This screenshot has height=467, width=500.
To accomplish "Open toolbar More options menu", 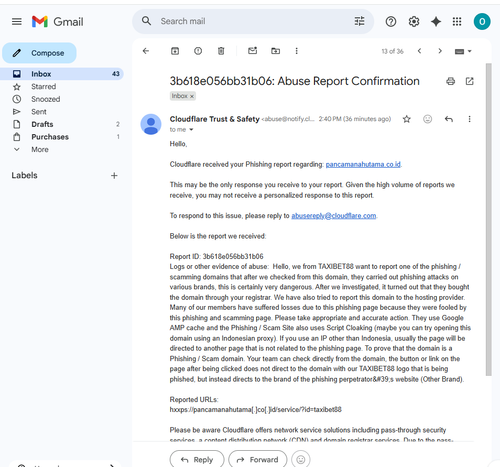I will 296,51.
